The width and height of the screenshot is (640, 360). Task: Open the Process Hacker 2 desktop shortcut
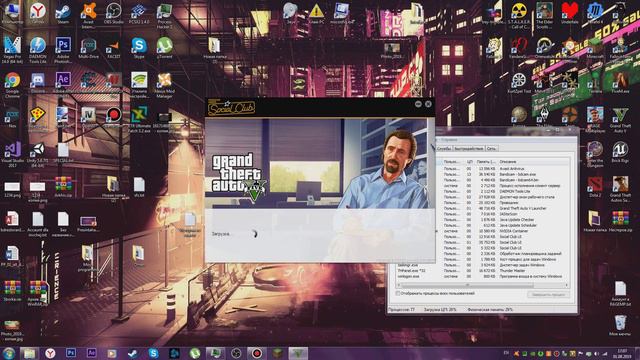pos(164,15)
